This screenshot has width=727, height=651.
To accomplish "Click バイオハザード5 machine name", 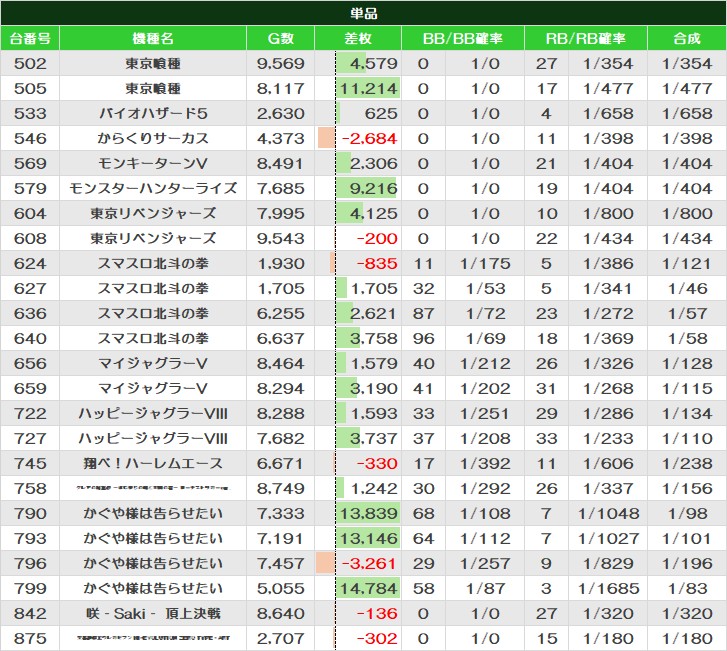I will (153, 114).
